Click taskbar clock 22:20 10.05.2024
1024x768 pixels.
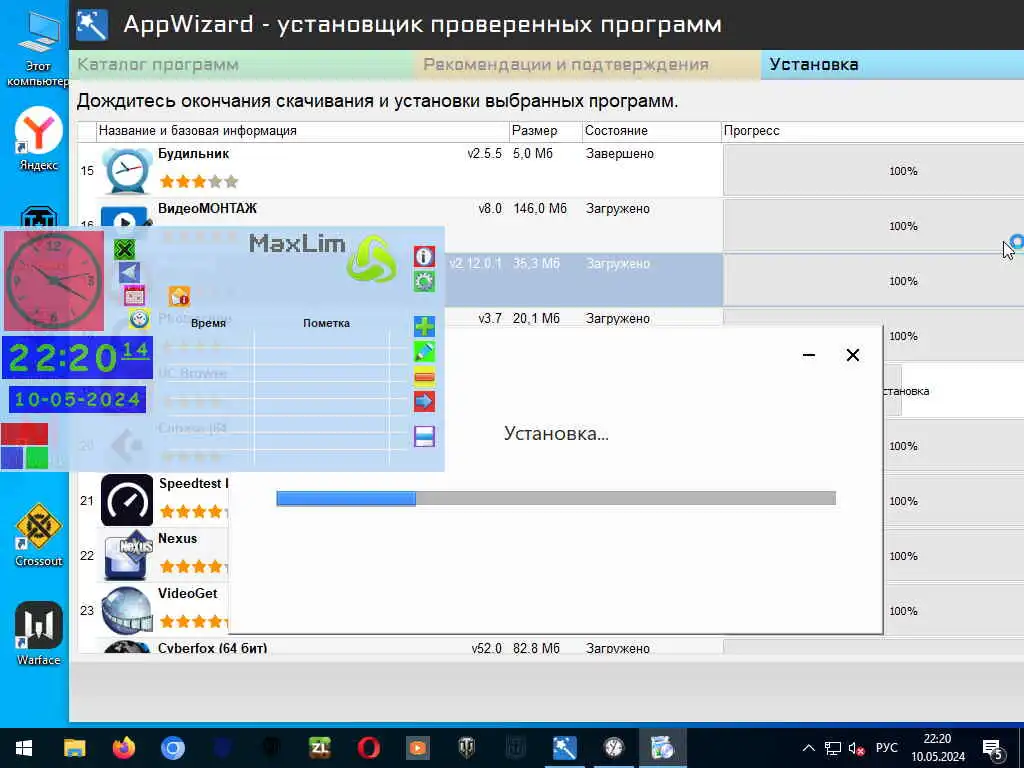(x=938, y=748)
